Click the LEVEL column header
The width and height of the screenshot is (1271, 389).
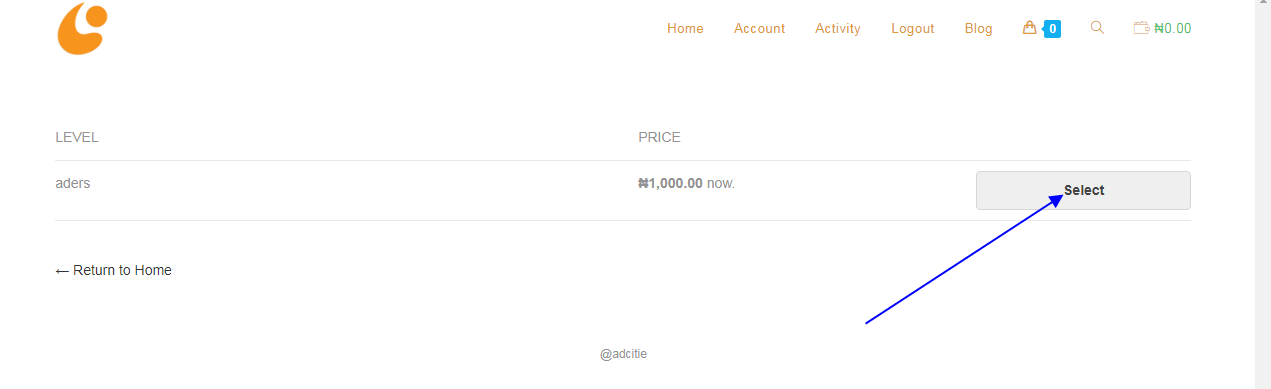tap(77, 137)
